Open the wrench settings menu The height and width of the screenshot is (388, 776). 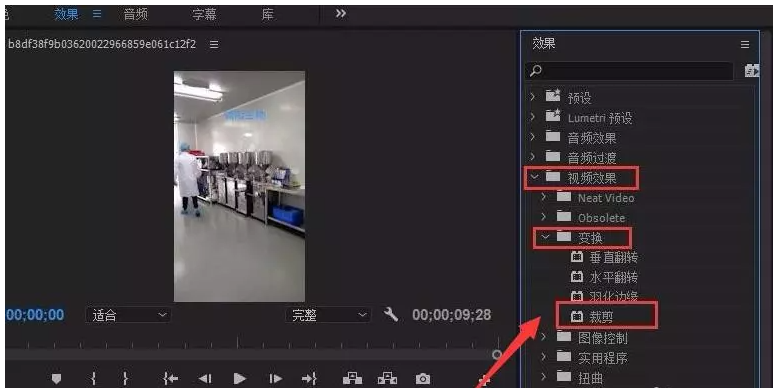pos(391,314)
